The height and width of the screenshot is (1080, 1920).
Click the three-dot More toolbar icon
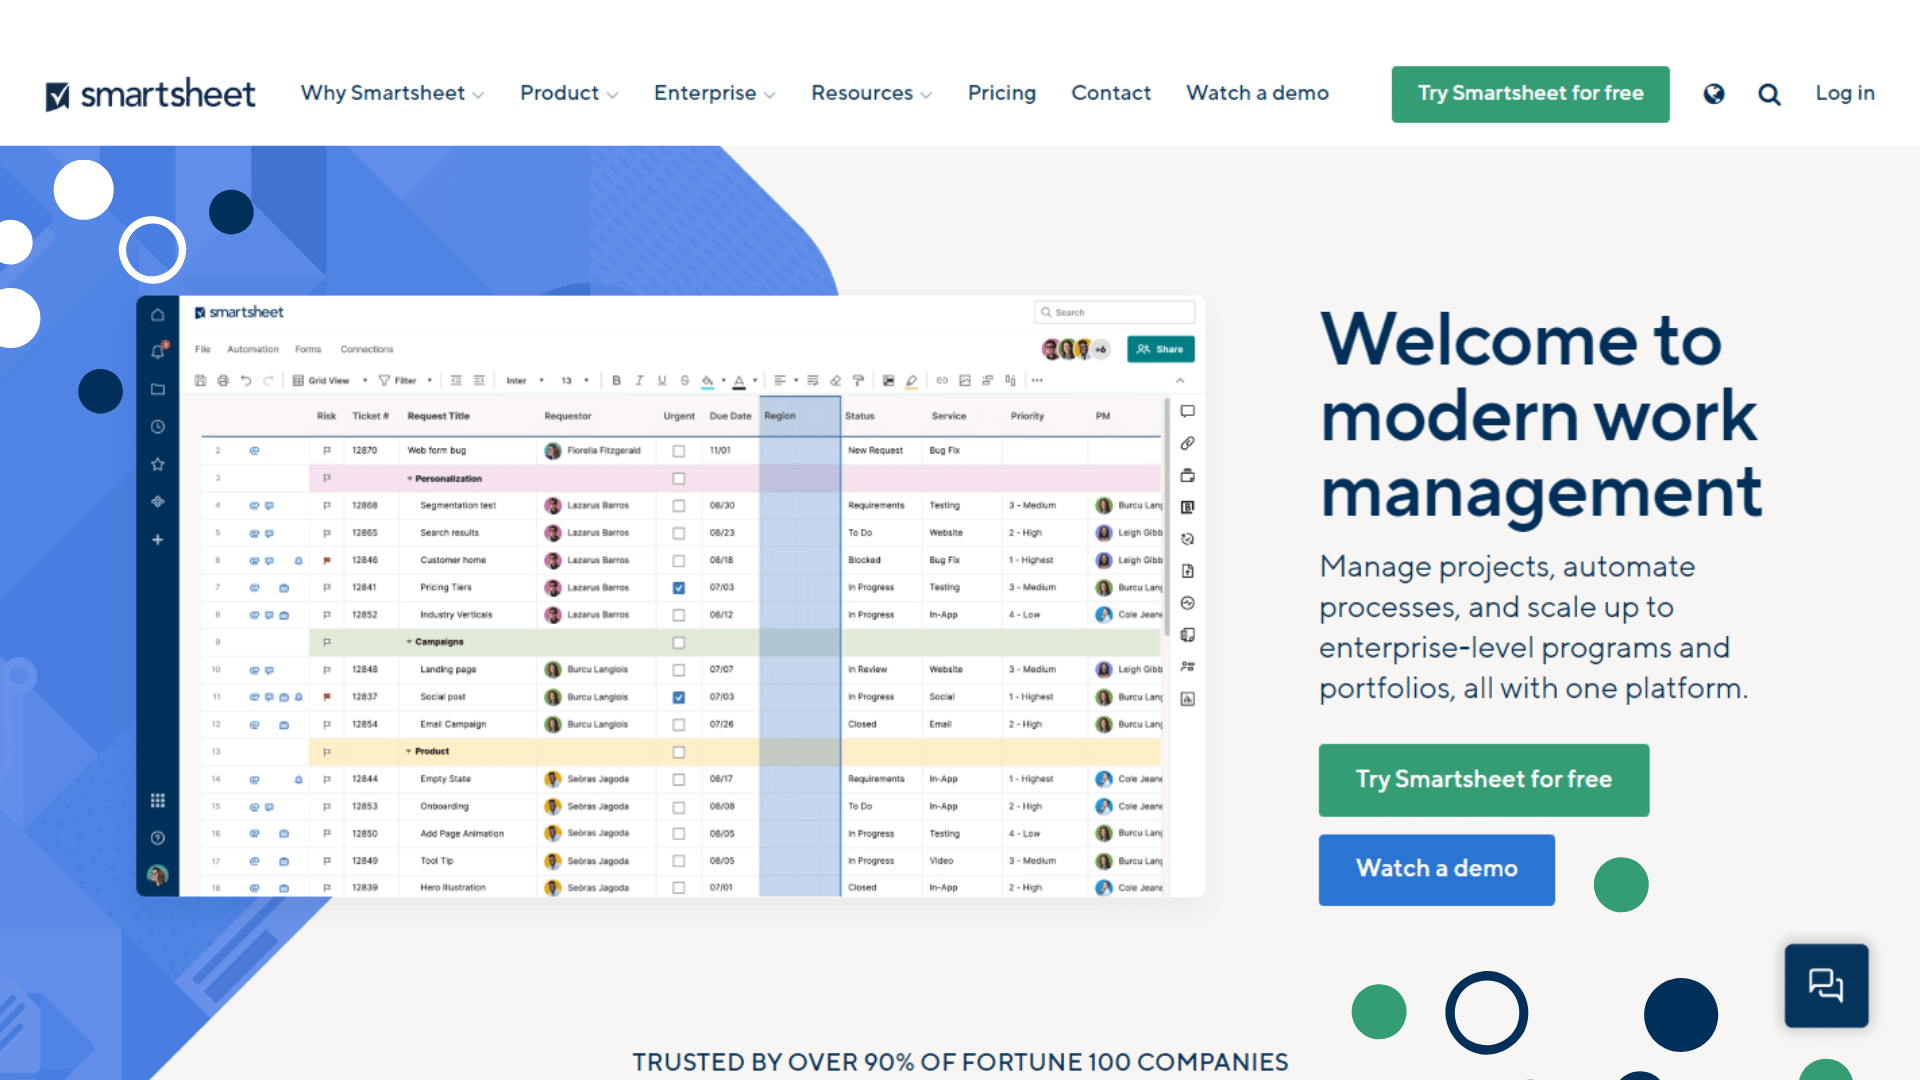click(1037, 380)
